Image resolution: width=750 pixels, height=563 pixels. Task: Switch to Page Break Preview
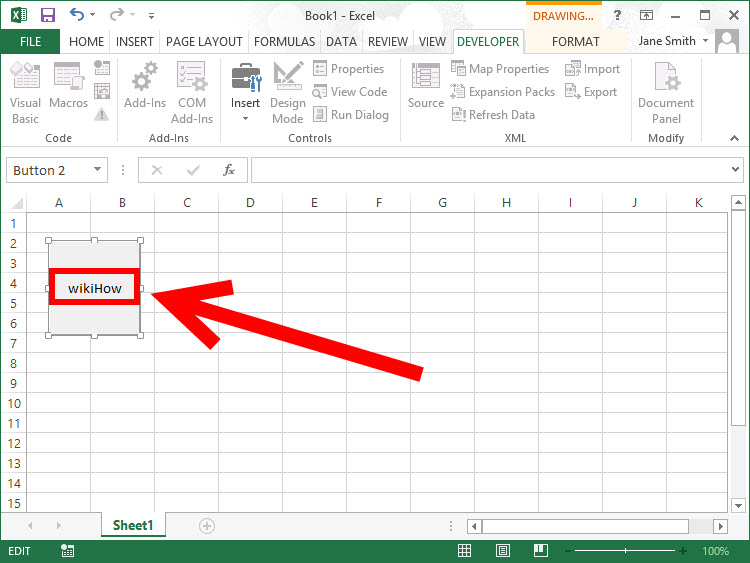pyautogui.click(x=540, y=551)
